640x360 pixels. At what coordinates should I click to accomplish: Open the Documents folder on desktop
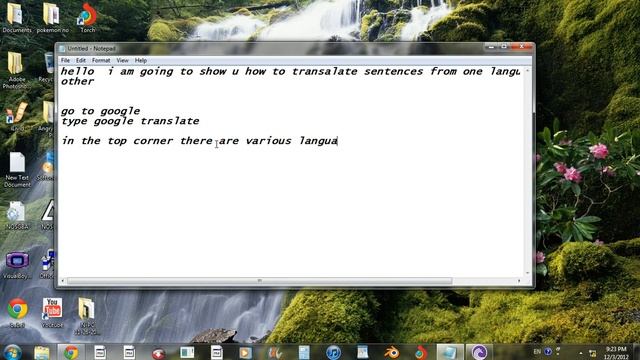pyautogui.click(x=17, y=18)
